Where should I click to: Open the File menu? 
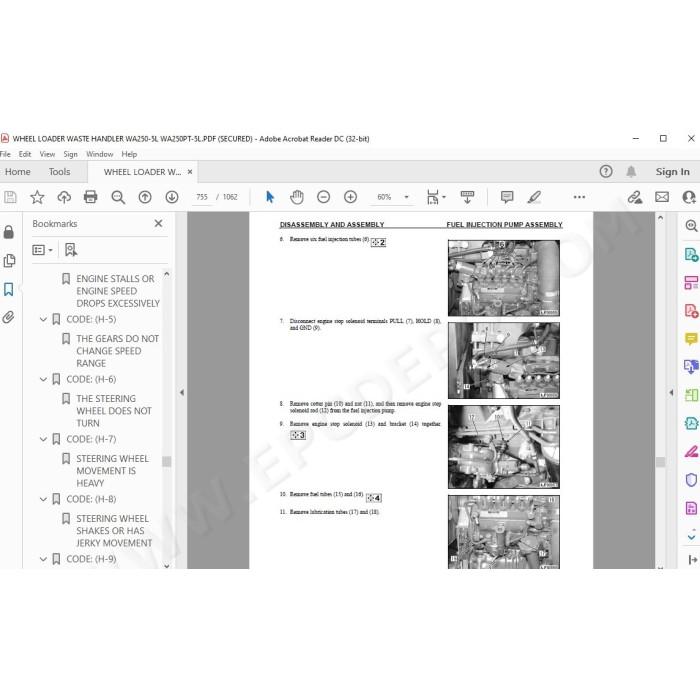pos(5,154)
